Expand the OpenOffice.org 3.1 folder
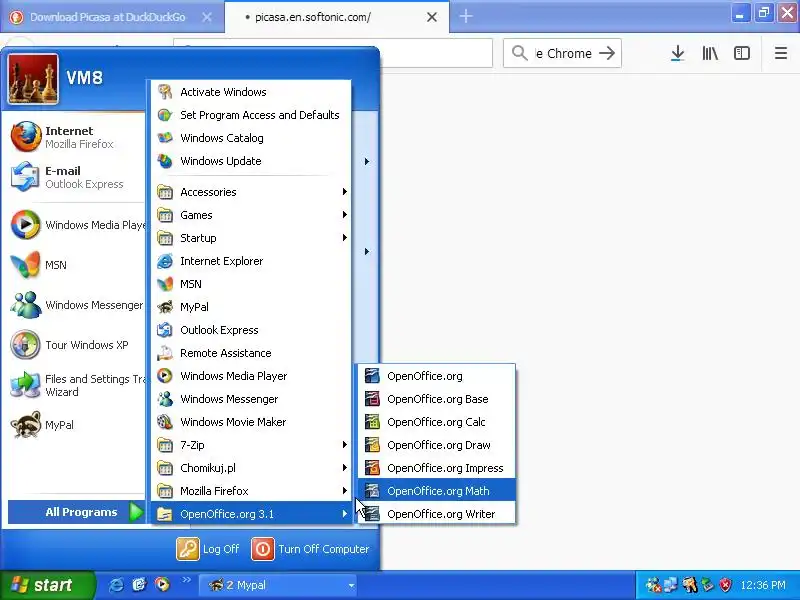The height and width of the screenshot is (600, 800). click(x=251, y=514)
